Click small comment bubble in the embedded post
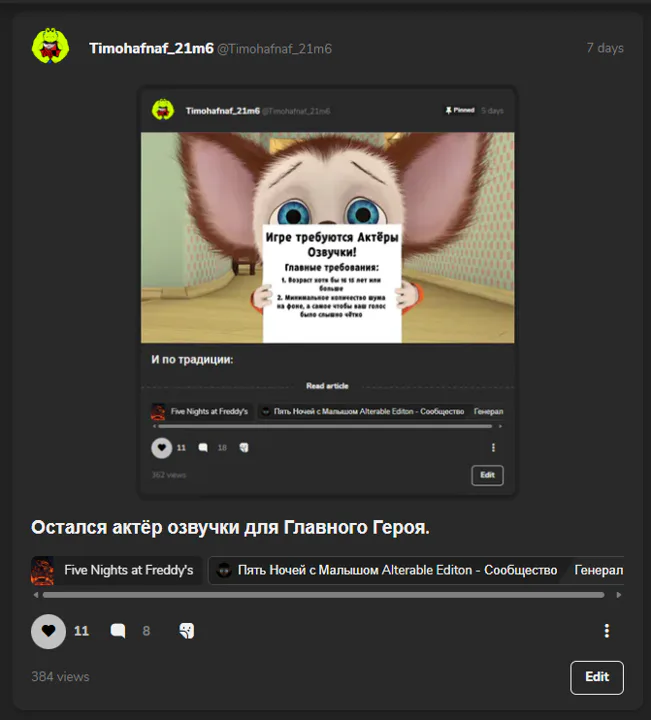Image resolution: width=651 pixels, height=720 pixels. point(203,448)
